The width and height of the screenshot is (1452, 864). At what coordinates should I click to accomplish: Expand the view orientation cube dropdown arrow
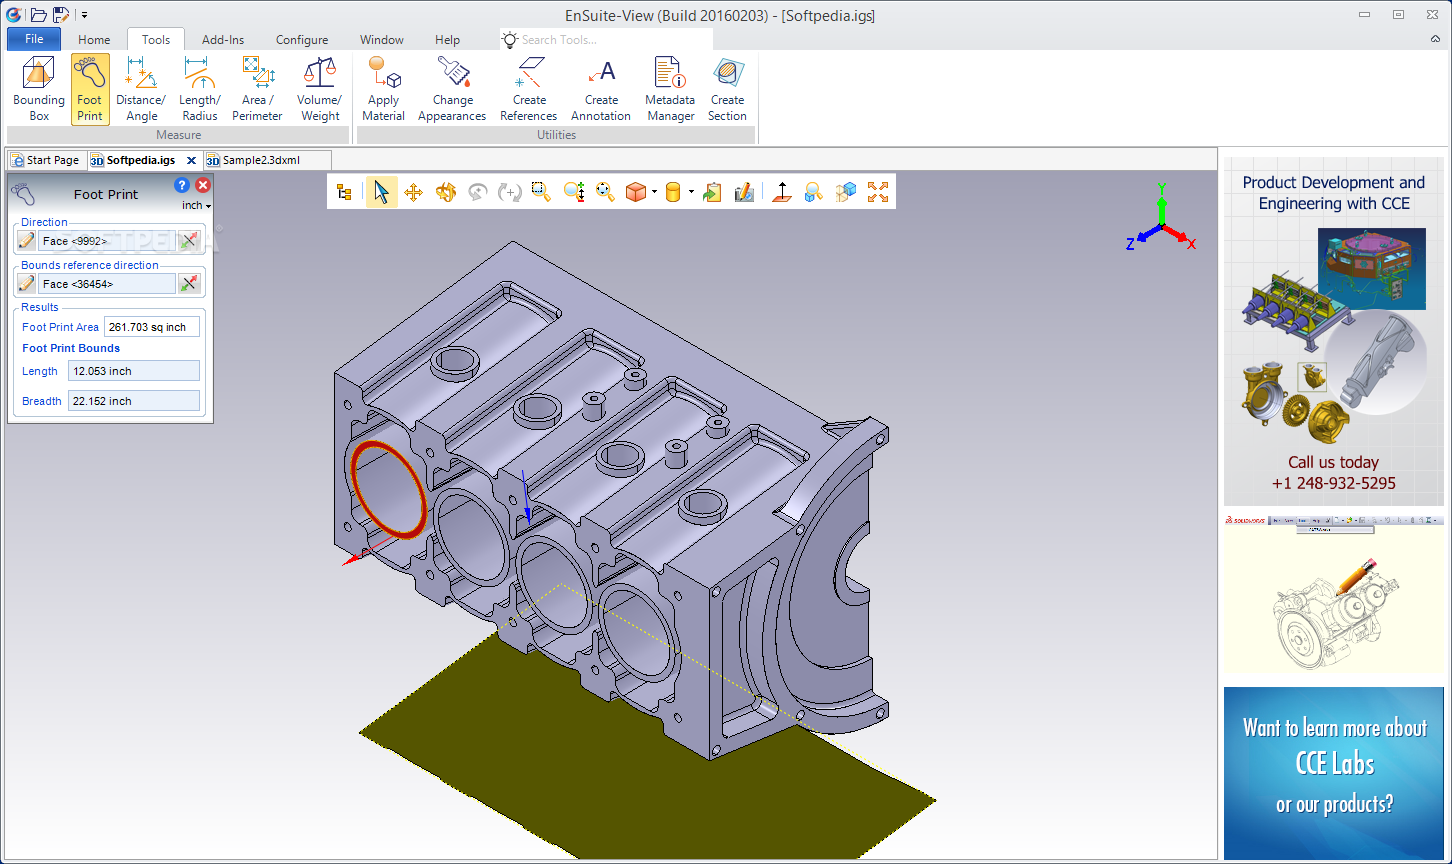[x=654, y=192]
